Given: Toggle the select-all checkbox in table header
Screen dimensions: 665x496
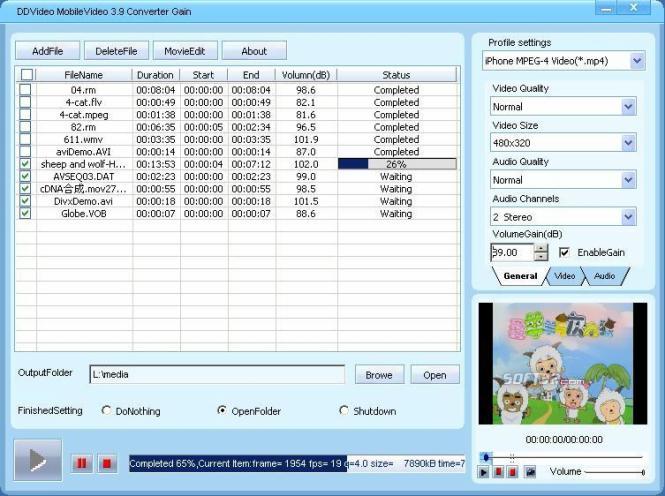Looking at the screenshot, I should tap(27, 75).
